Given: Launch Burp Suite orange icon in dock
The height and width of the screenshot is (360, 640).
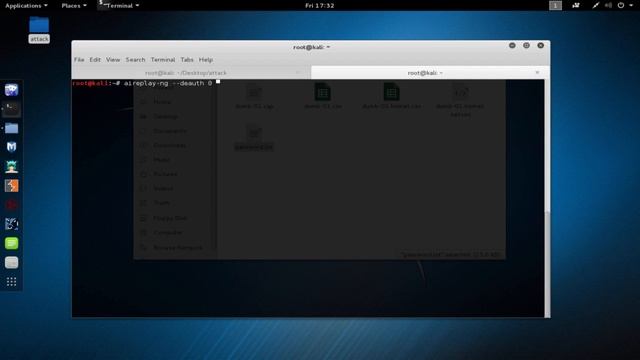Looking at the screenshot, I should point(11,186).
